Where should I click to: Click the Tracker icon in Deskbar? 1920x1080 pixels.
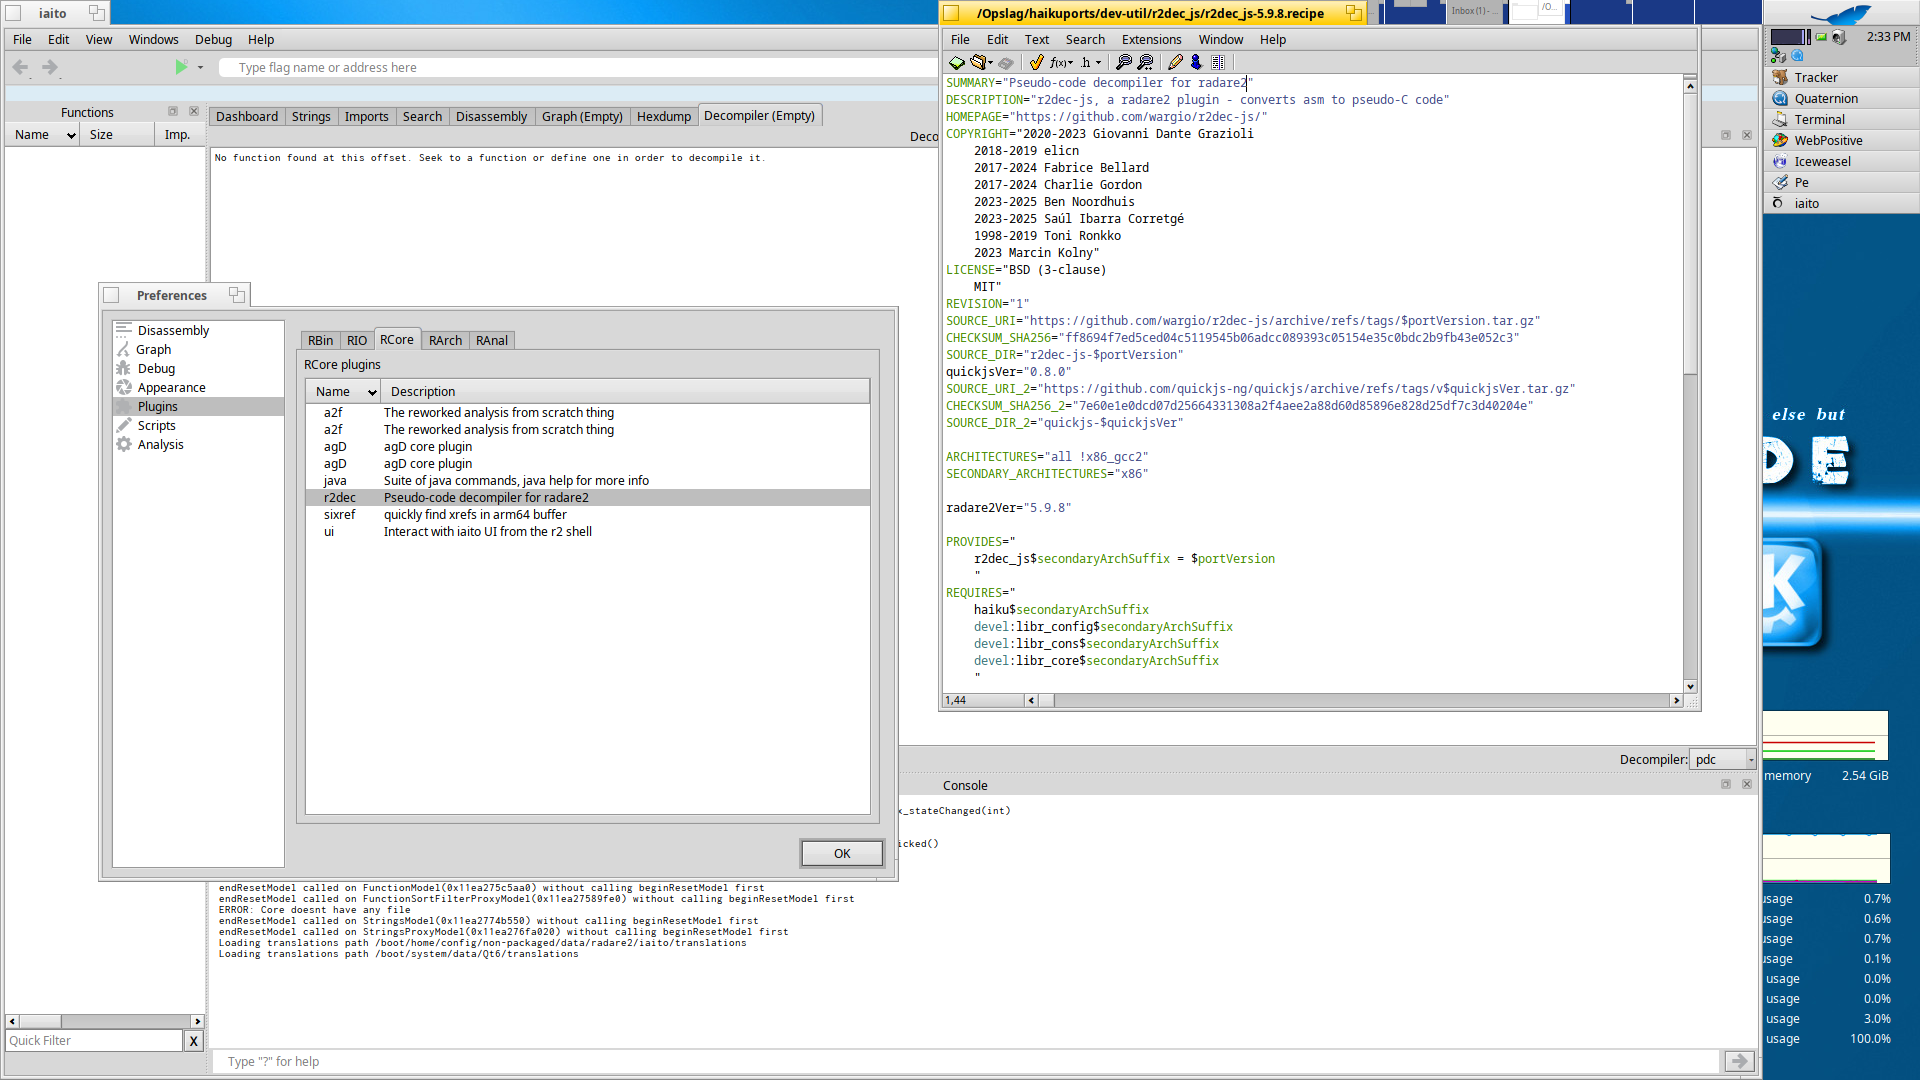pos(1780,77)
